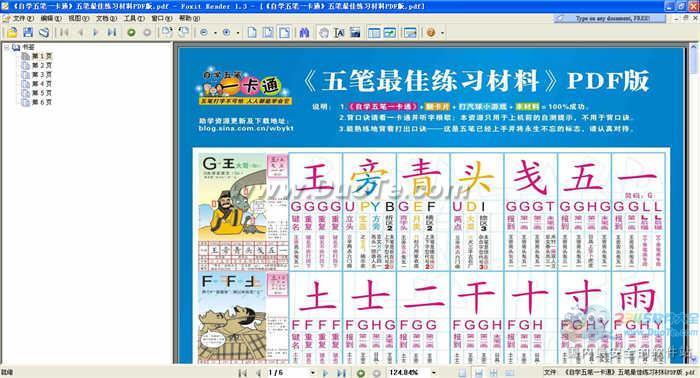Open the status bar page number dropdown
Screen dimensions: 700x378
(x=312, y=373)
